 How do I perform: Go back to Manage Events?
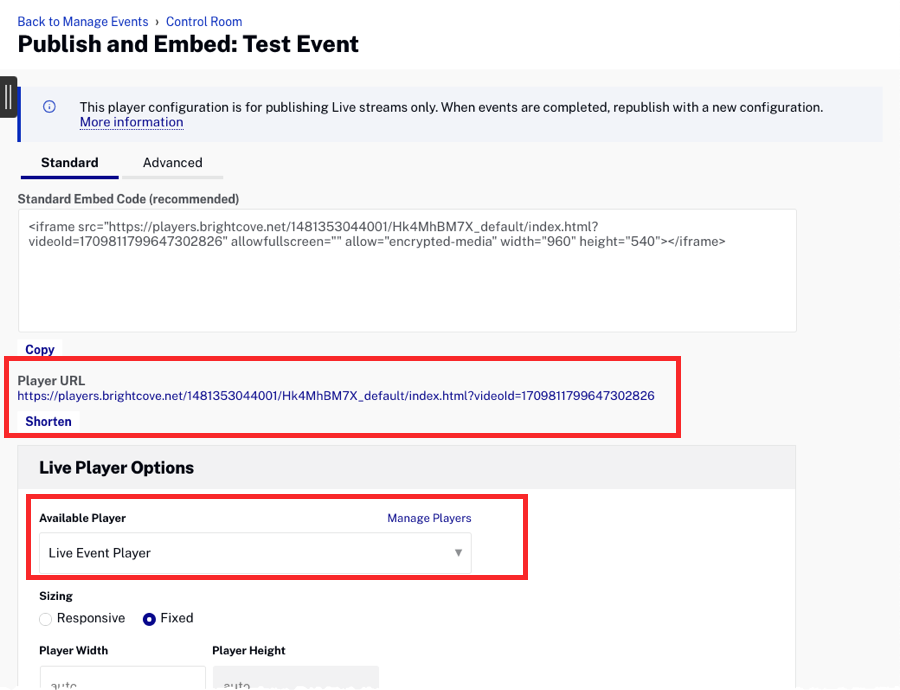pyautogui.click(x=82, y=22)
